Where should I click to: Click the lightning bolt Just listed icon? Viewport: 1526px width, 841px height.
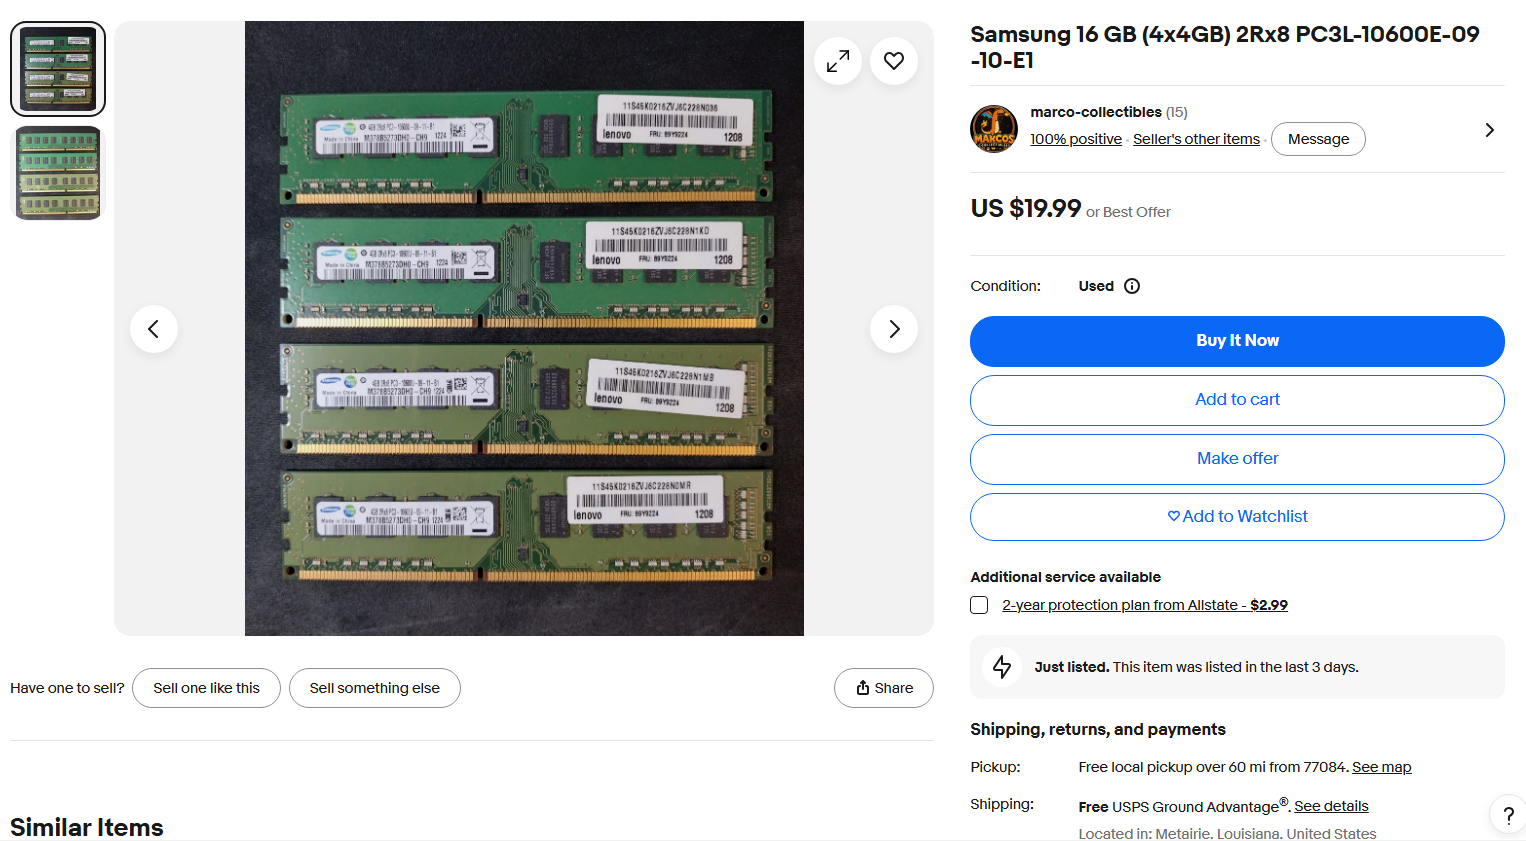[x=1002, y=667]
